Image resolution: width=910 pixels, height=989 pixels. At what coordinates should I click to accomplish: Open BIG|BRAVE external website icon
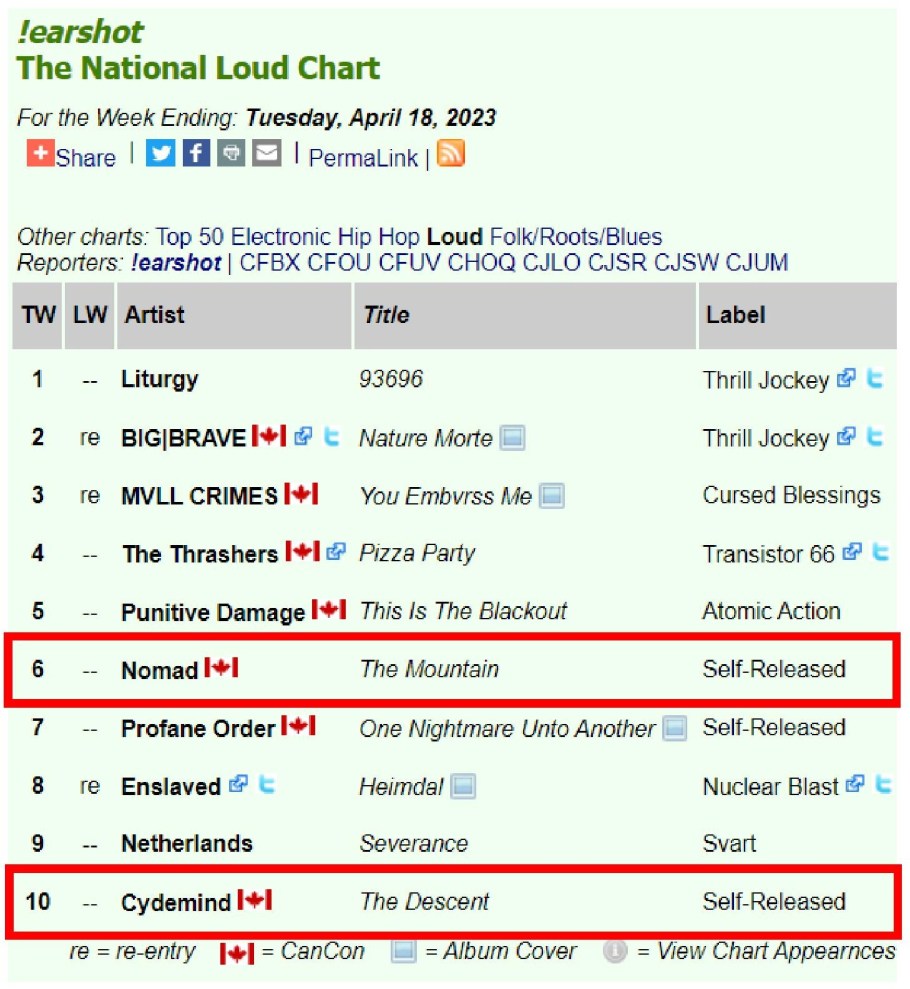pos(304,437)
